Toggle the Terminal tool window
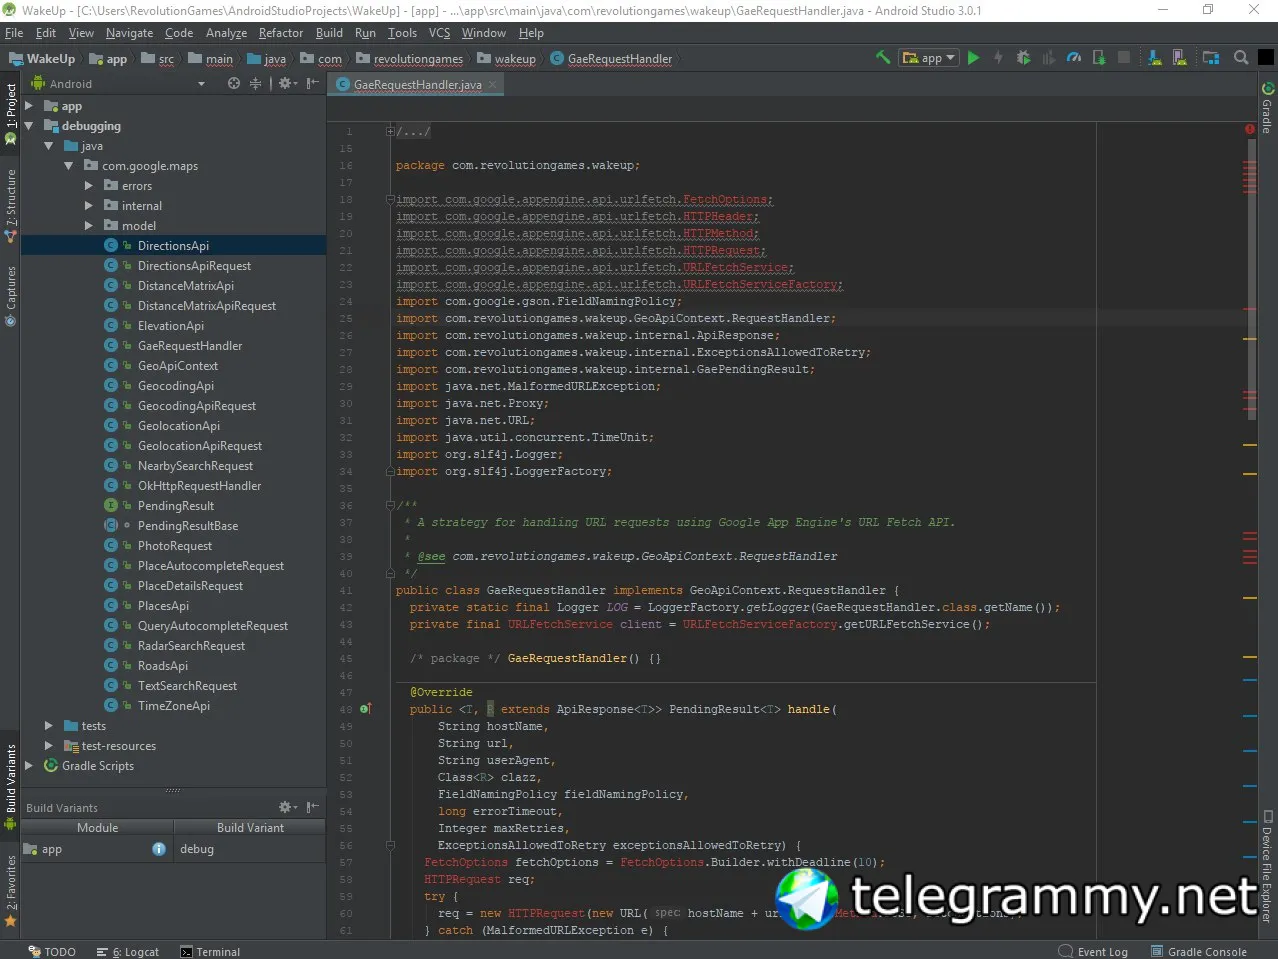 coord(210,951)
